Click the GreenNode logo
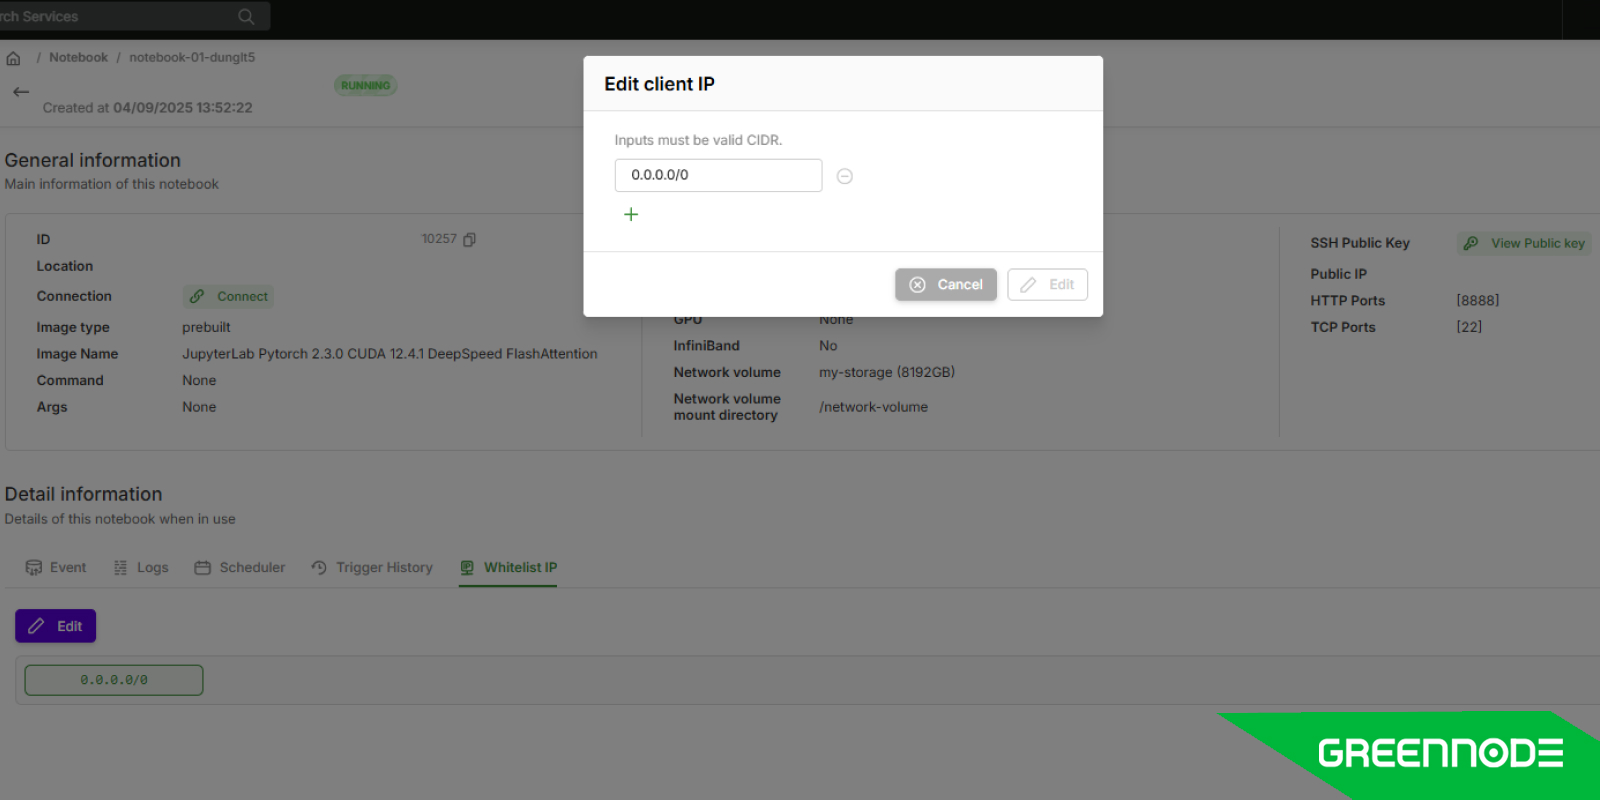This screenshot has width=1600, height=800. (x=1439, y=753)
